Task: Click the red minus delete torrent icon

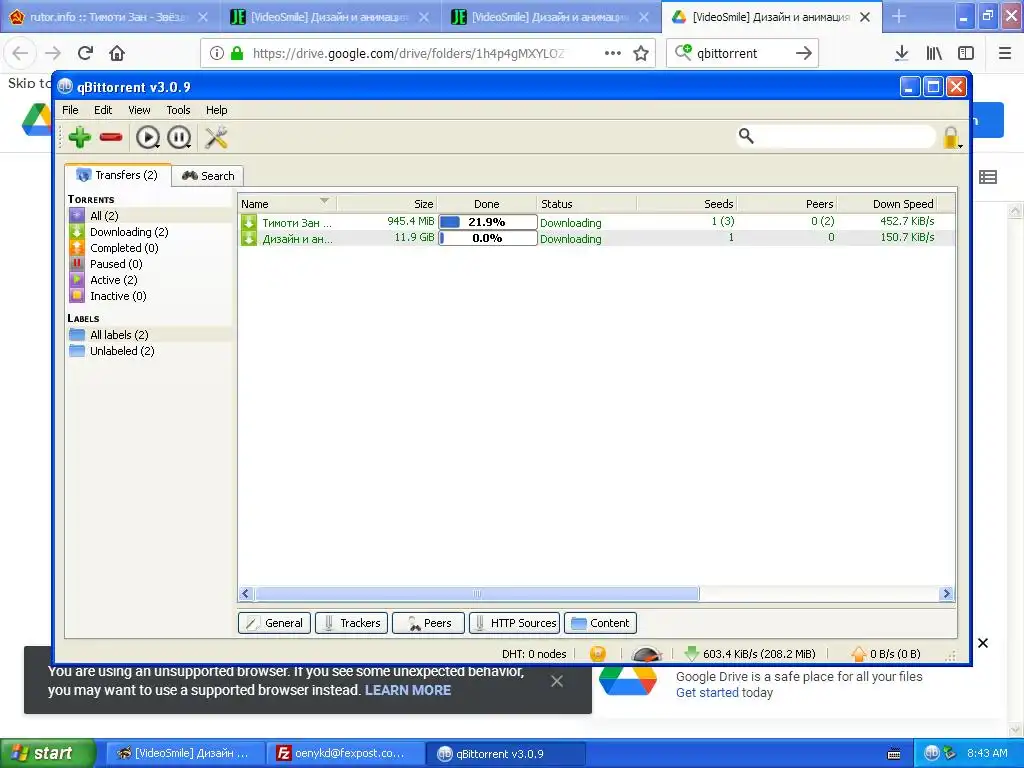Action: click(111, 137)
